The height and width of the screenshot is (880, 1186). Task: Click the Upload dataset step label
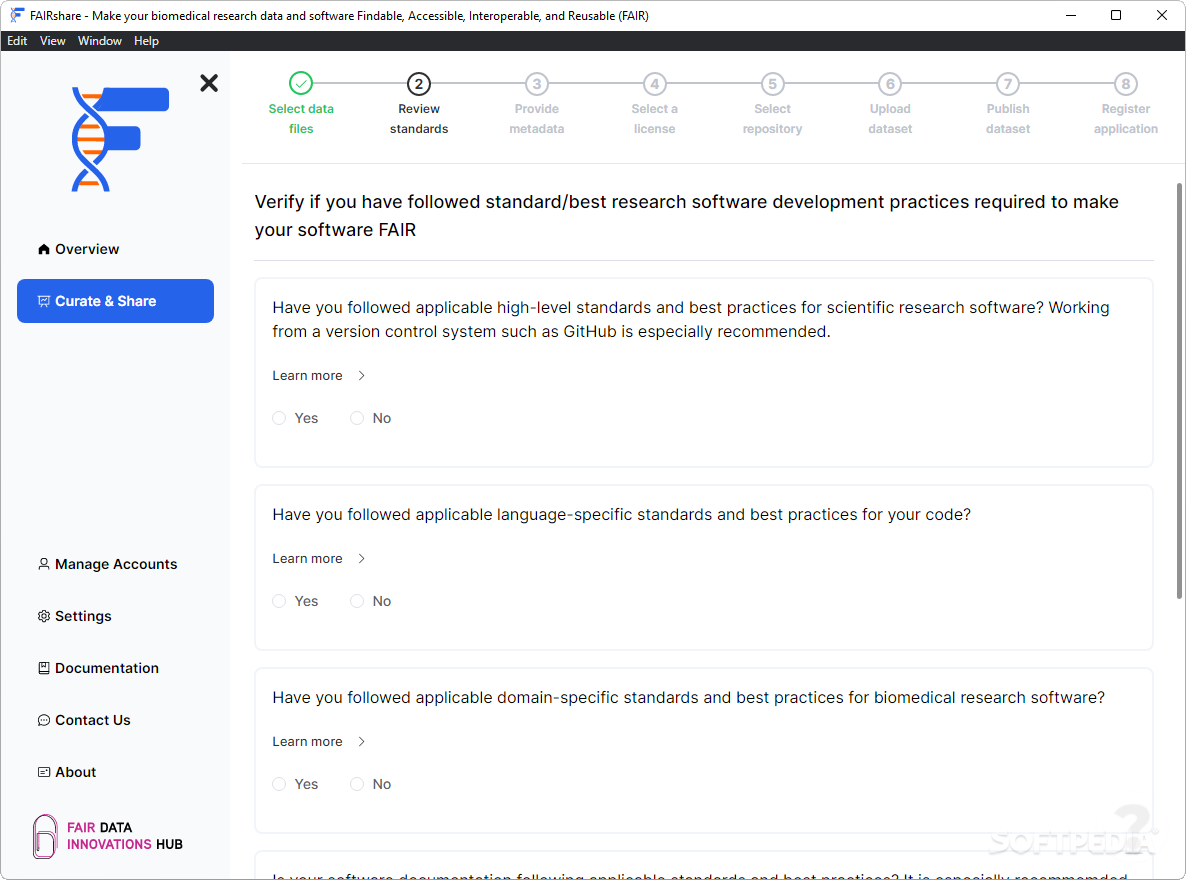point(890,119)
